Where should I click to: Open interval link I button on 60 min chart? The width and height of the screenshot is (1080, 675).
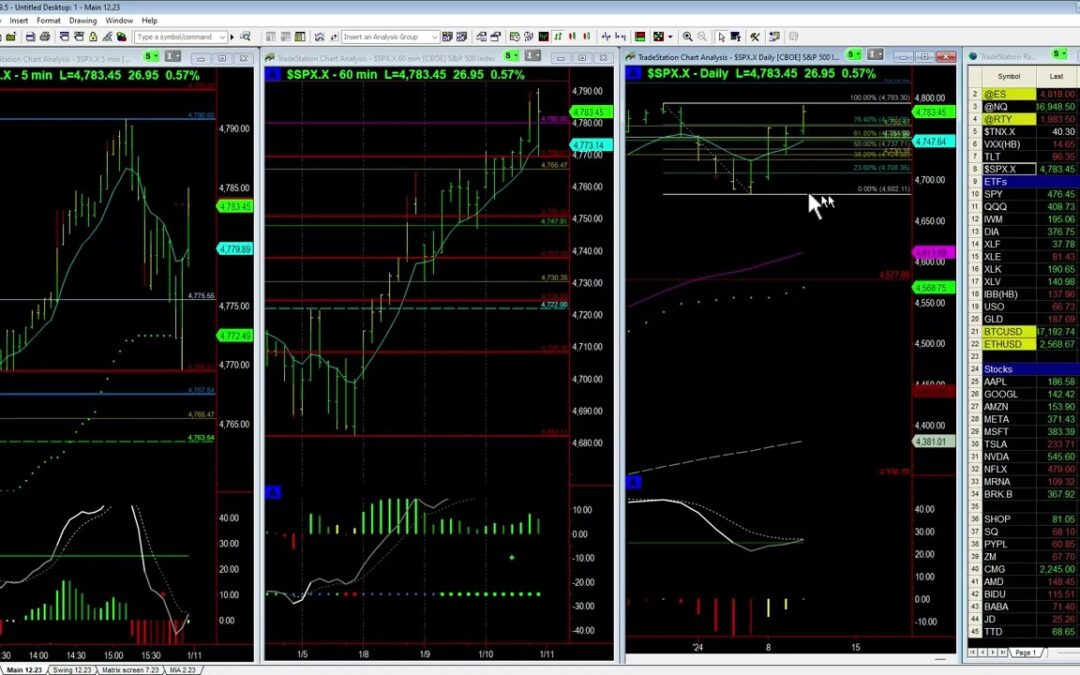coord(532,56)
